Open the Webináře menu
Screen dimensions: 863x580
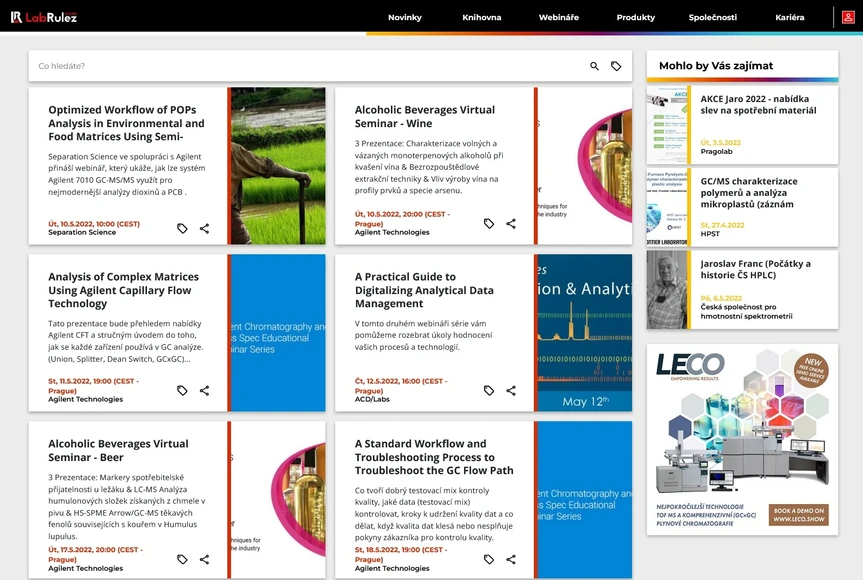click(x=558, y=17)
